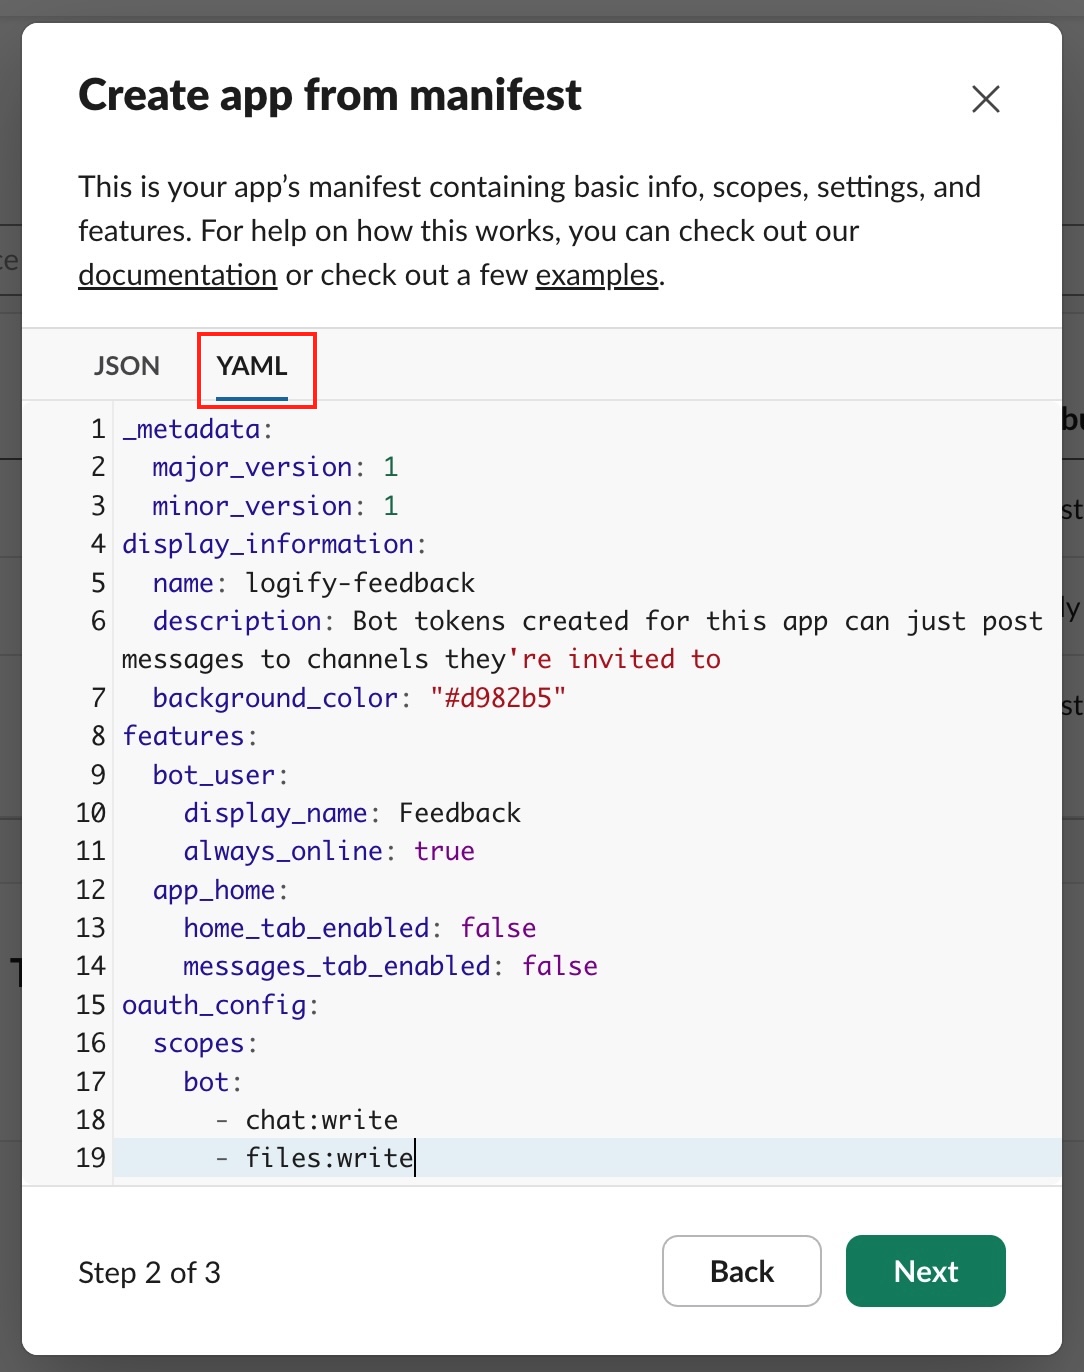Click the logify-feedback name value
Screen dimensions: 1084x1372
coord(360,583)
